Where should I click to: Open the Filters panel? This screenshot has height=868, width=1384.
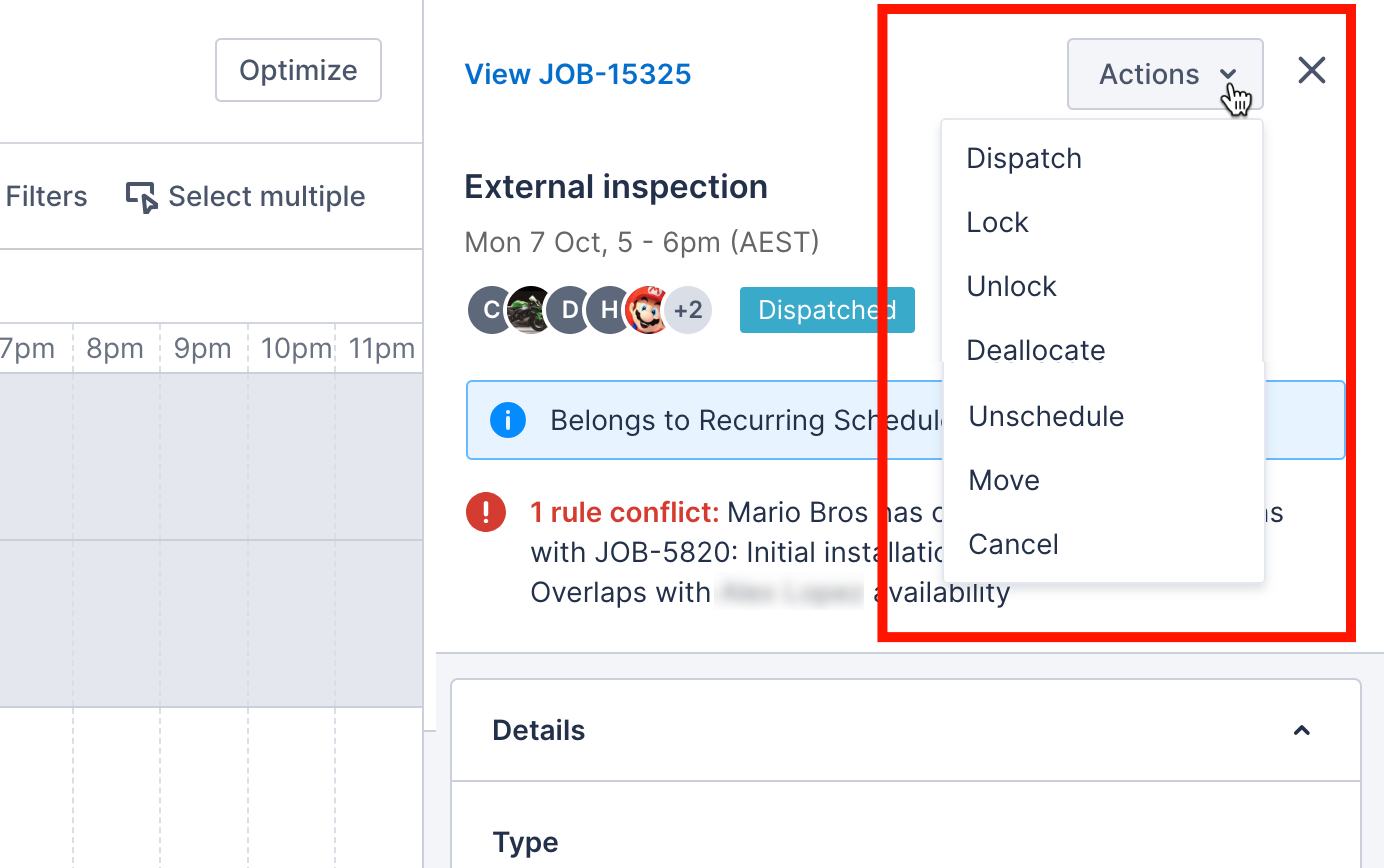[45, 196]
